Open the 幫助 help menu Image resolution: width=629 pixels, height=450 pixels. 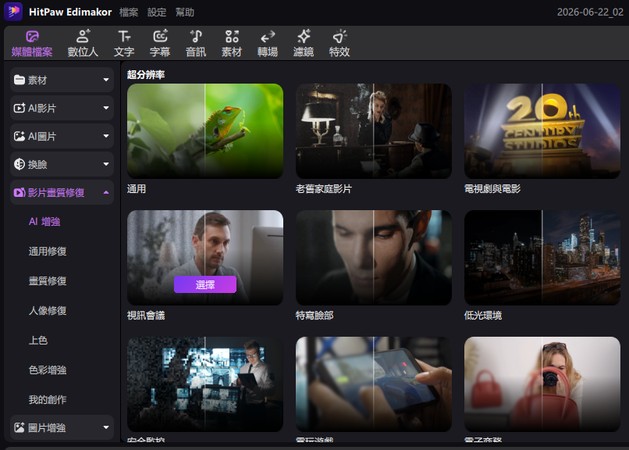(x=185, y=12)
